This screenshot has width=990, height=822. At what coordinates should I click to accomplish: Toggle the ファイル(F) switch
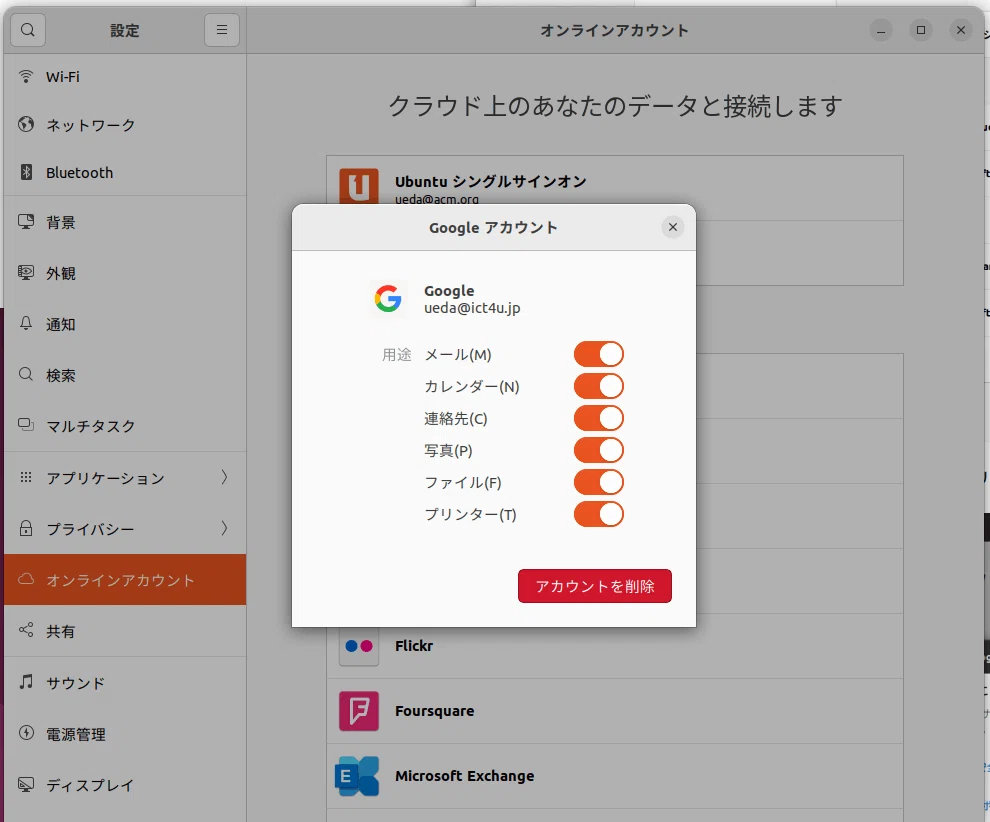[x=599, y=482]
